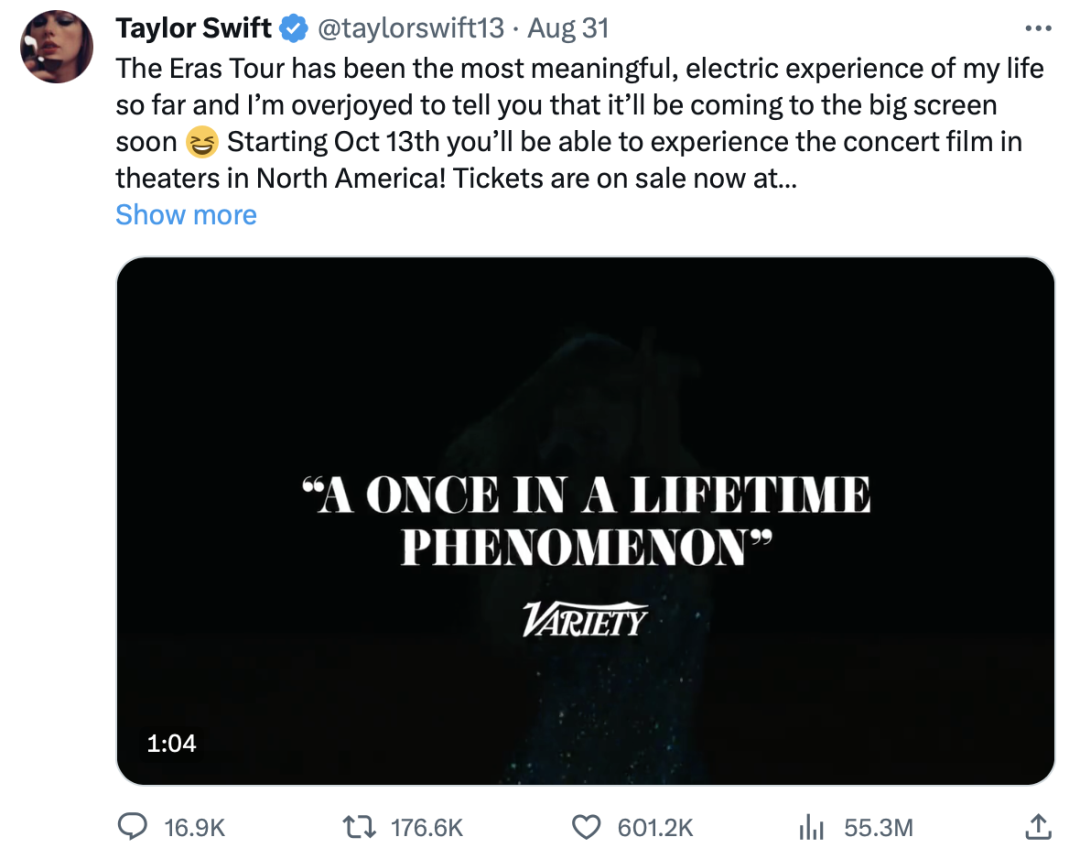Click the Taylor Swift display name
Screen dimensions: 1080x859
[x=194, y=28]
